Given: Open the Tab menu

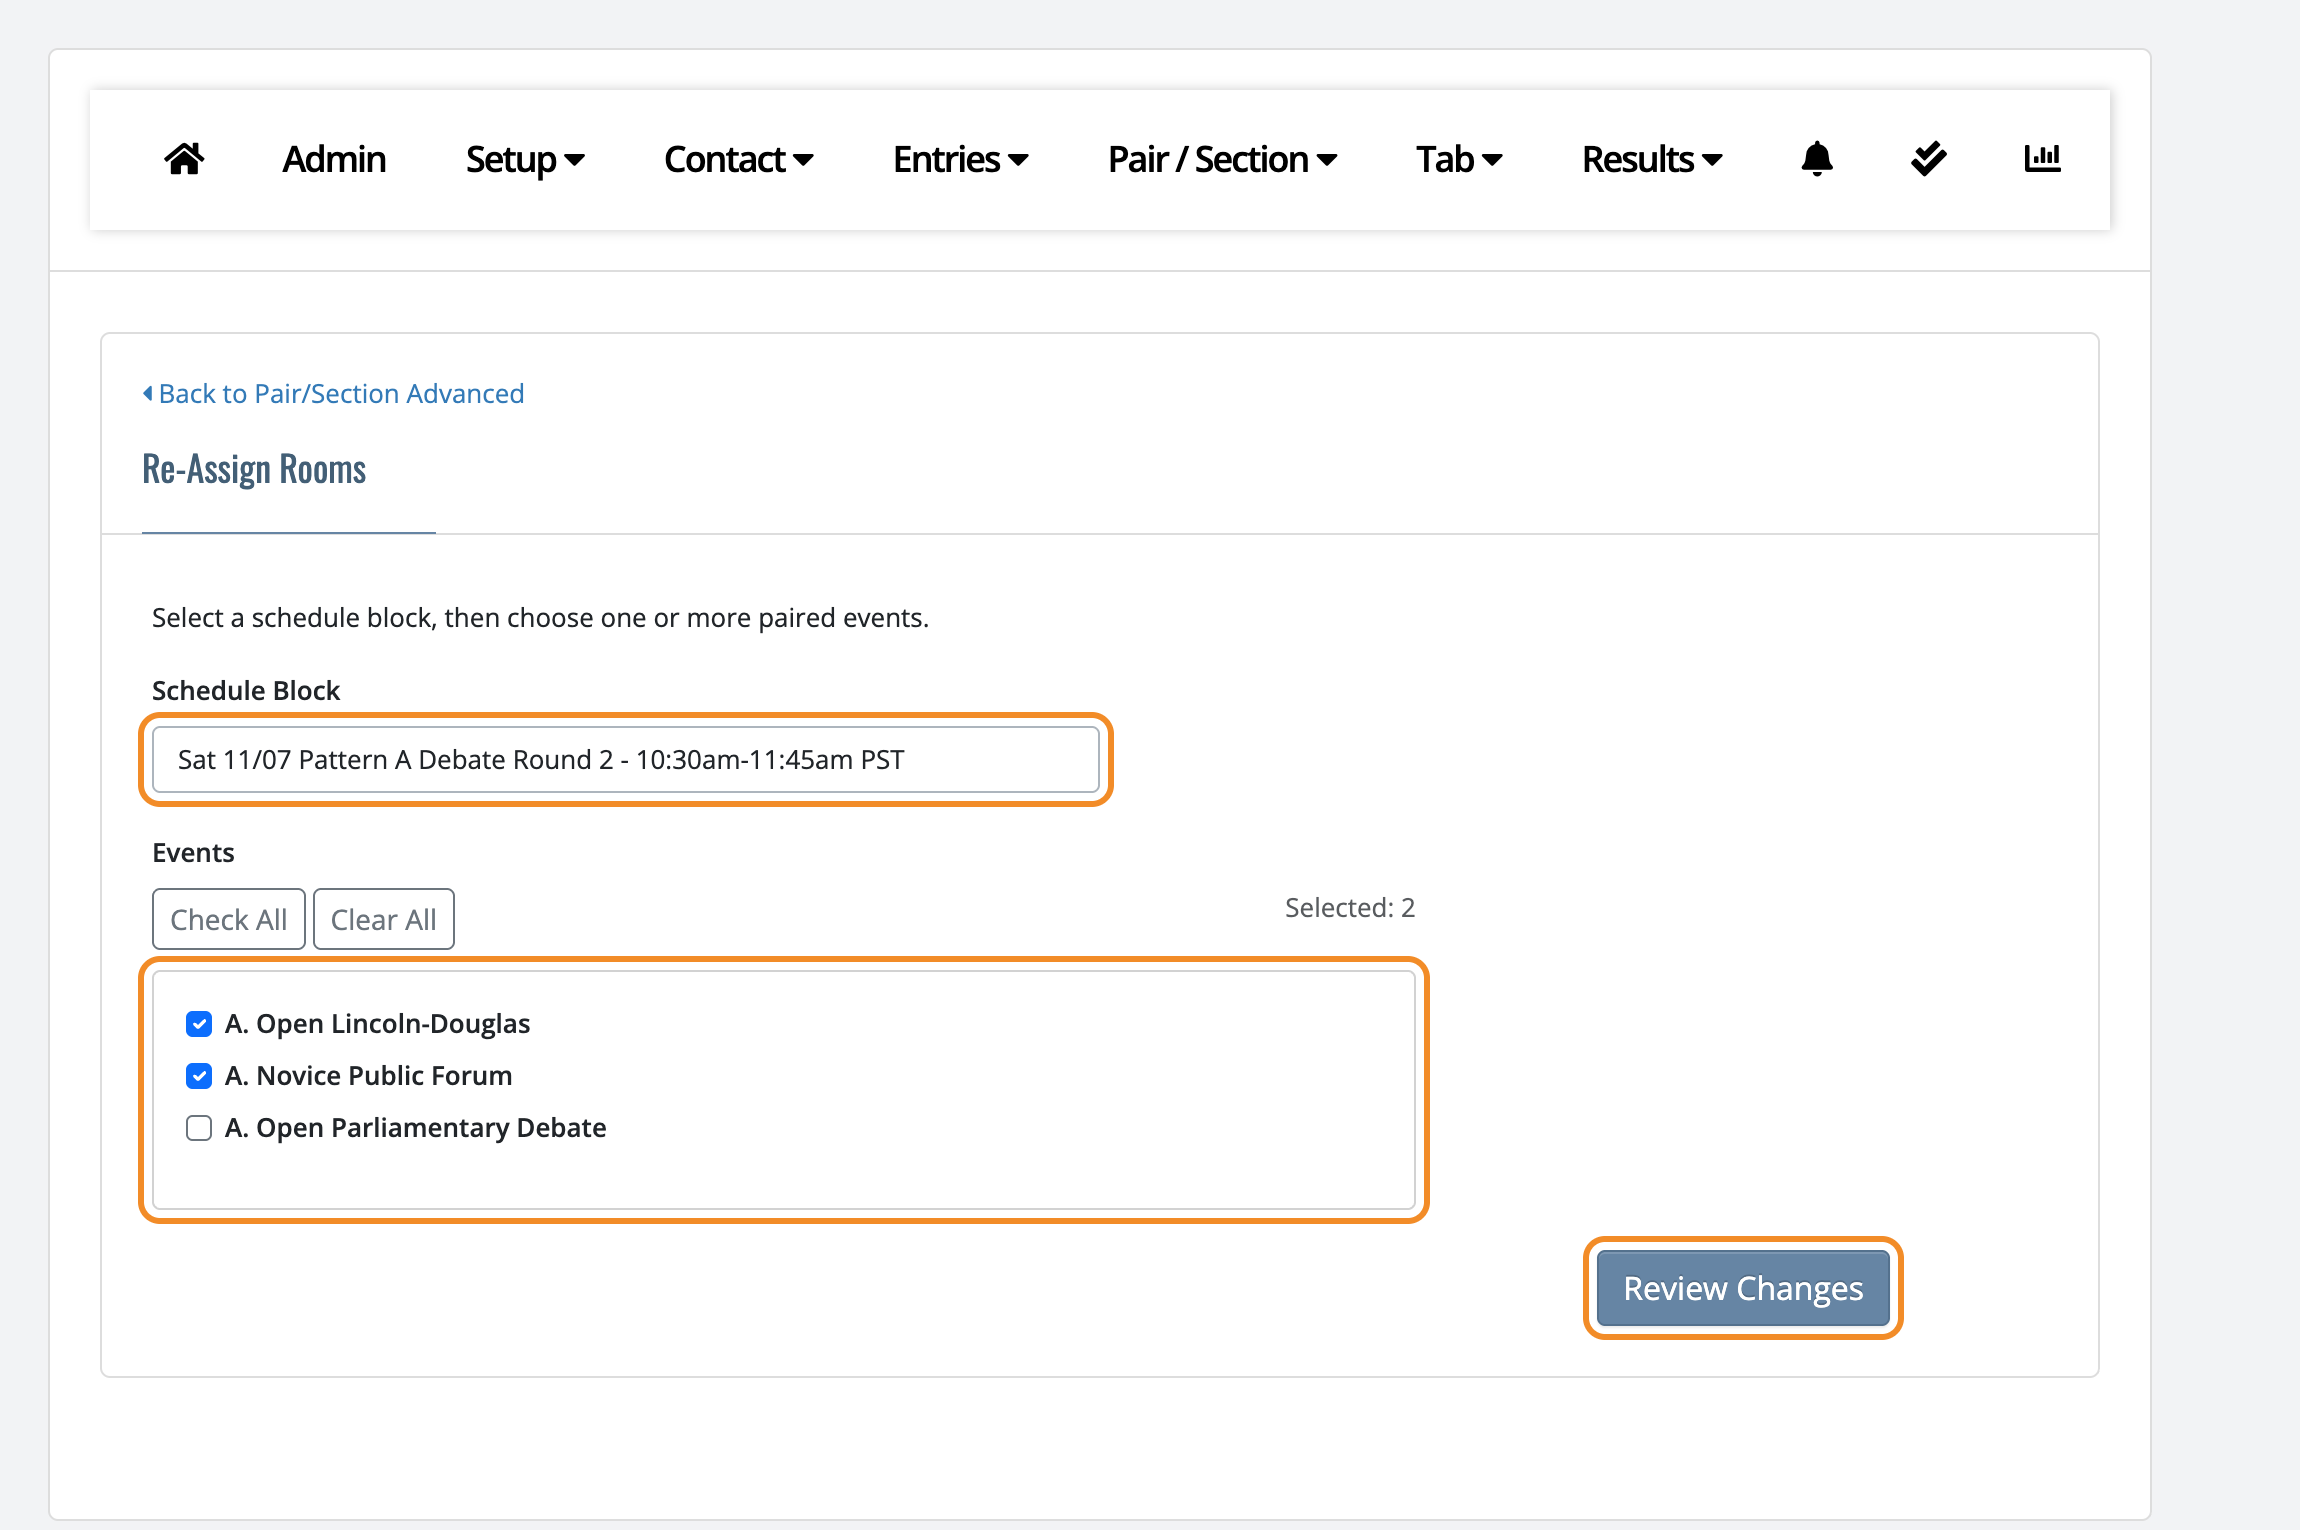Looking at the screenshot, I should (1459, 159).
